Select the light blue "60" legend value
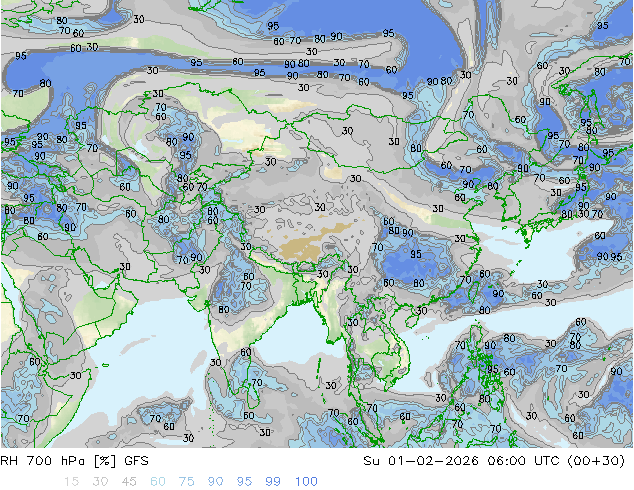Screen dimensions: 634x490 (x=158, y=482)
